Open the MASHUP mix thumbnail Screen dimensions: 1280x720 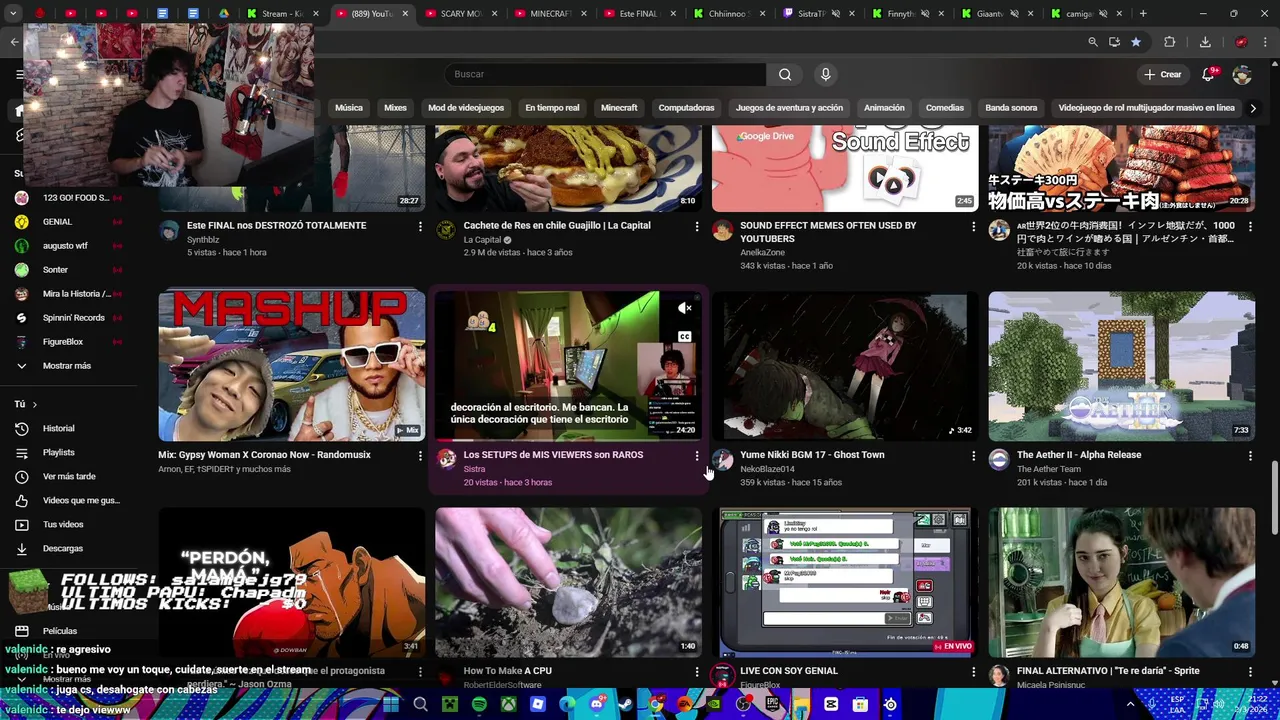tap(292, 366)
